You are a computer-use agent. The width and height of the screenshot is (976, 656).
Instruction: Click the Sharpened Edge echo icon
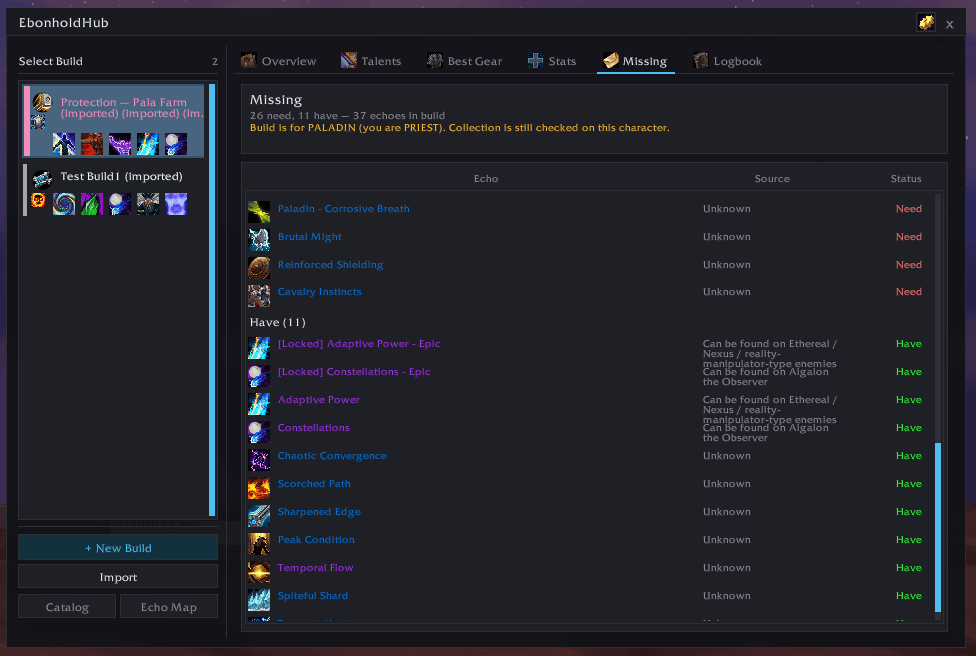pyautogui.click(x=259, y=515)
